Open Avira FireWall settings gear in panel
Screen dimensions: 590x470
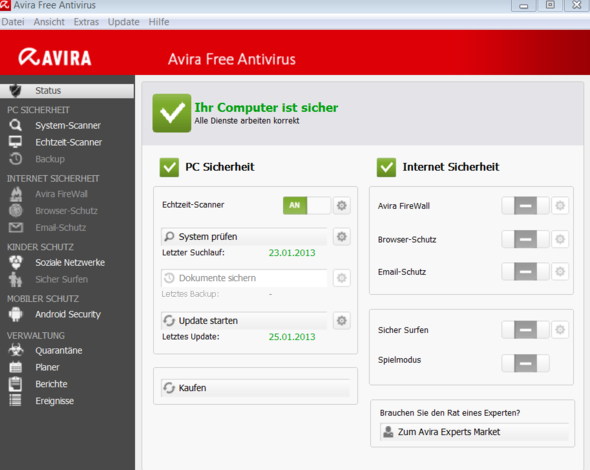click(560, 205)
